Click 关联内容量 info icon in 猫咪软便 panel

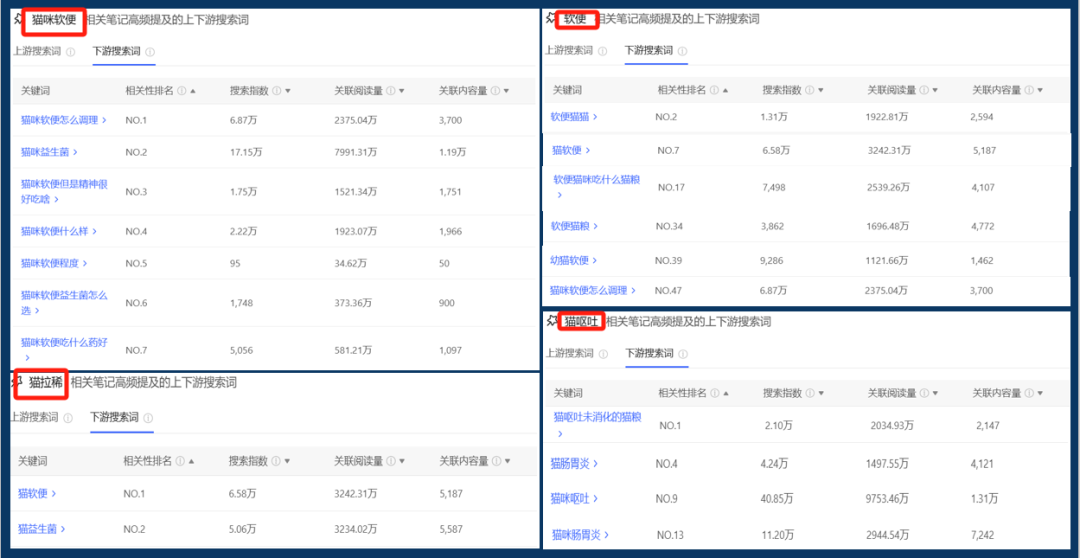pyautogui.click(x=496, y=91)
